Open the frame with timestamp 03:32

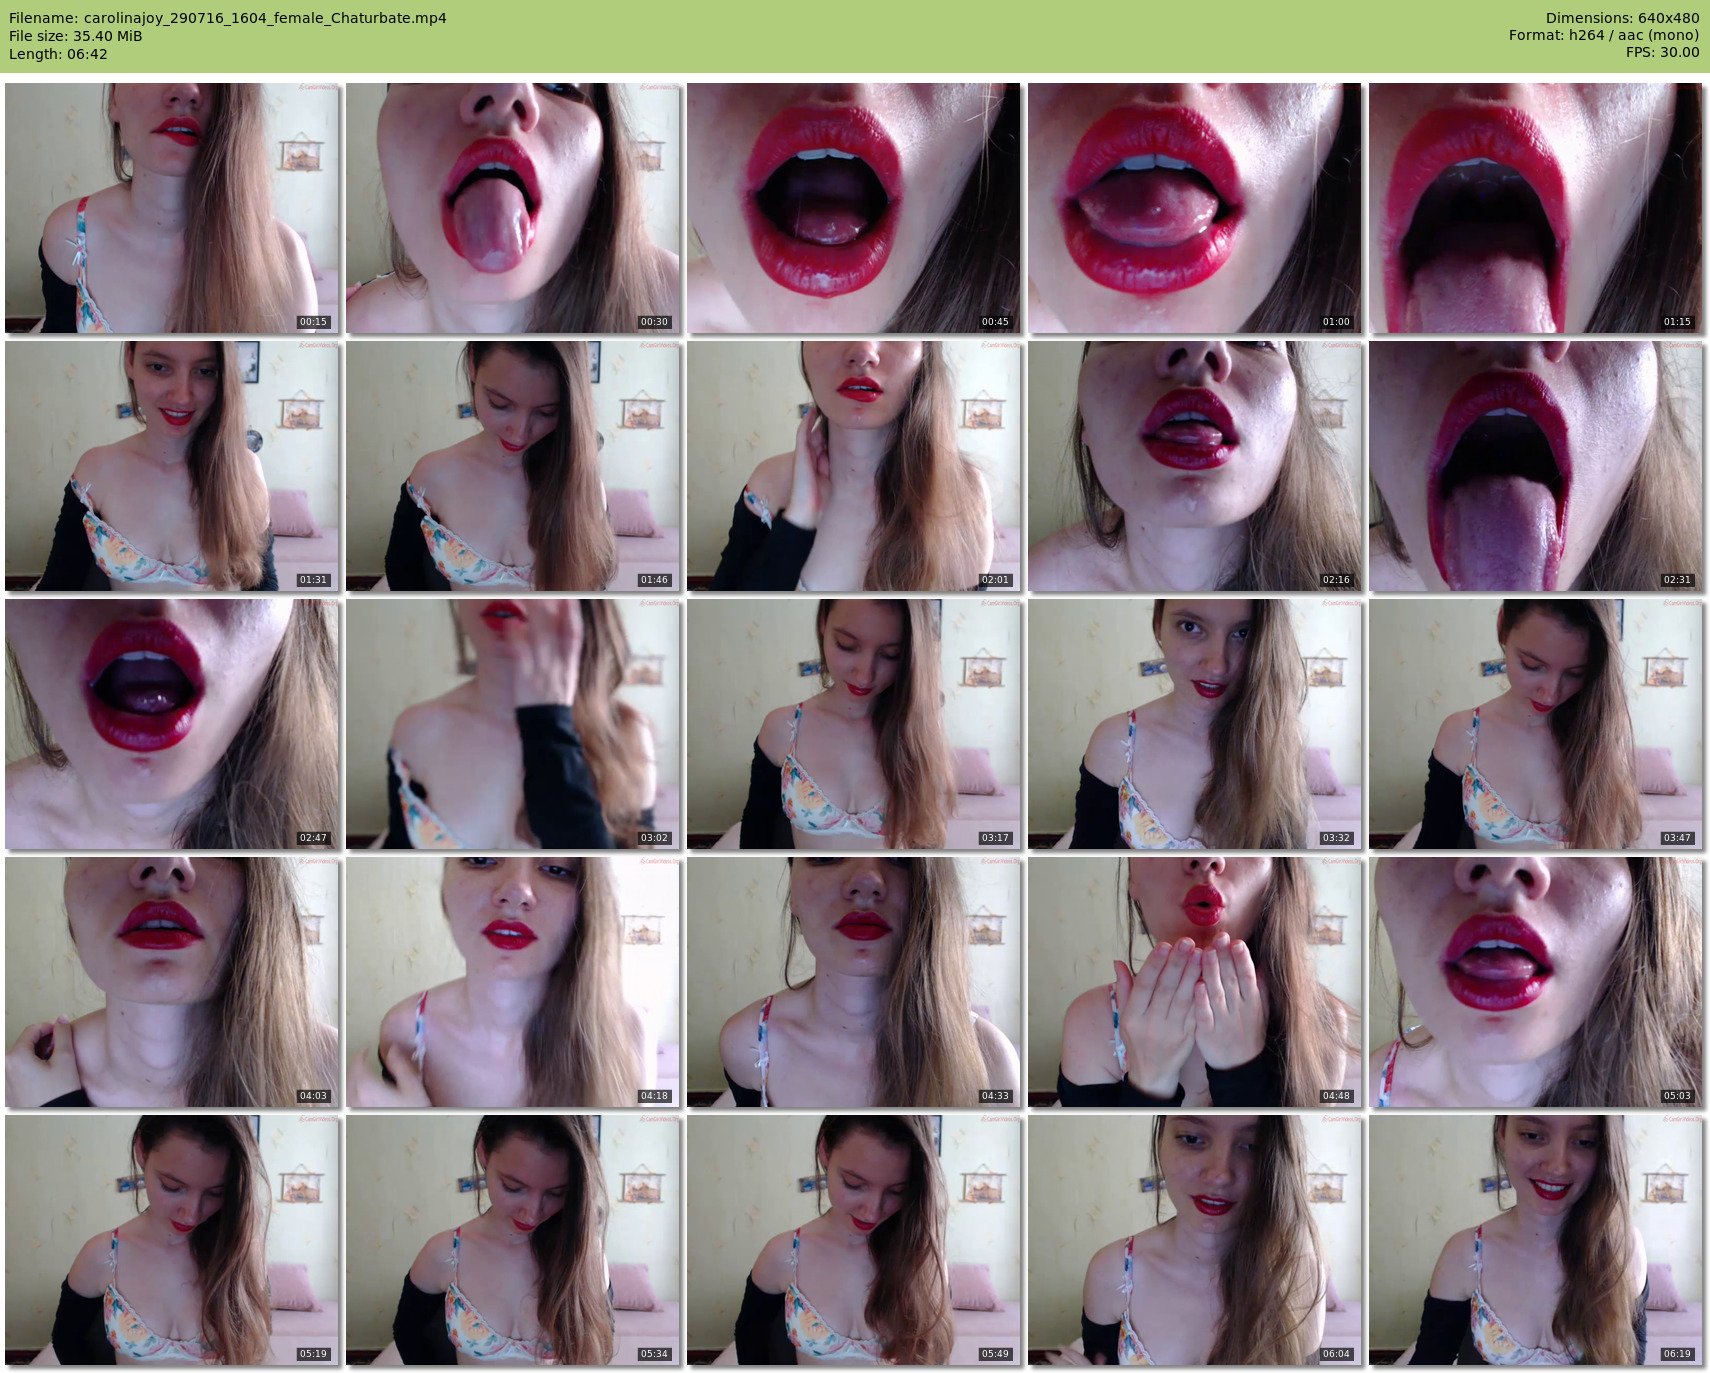pyautogui.click(x=1195, y=724)
